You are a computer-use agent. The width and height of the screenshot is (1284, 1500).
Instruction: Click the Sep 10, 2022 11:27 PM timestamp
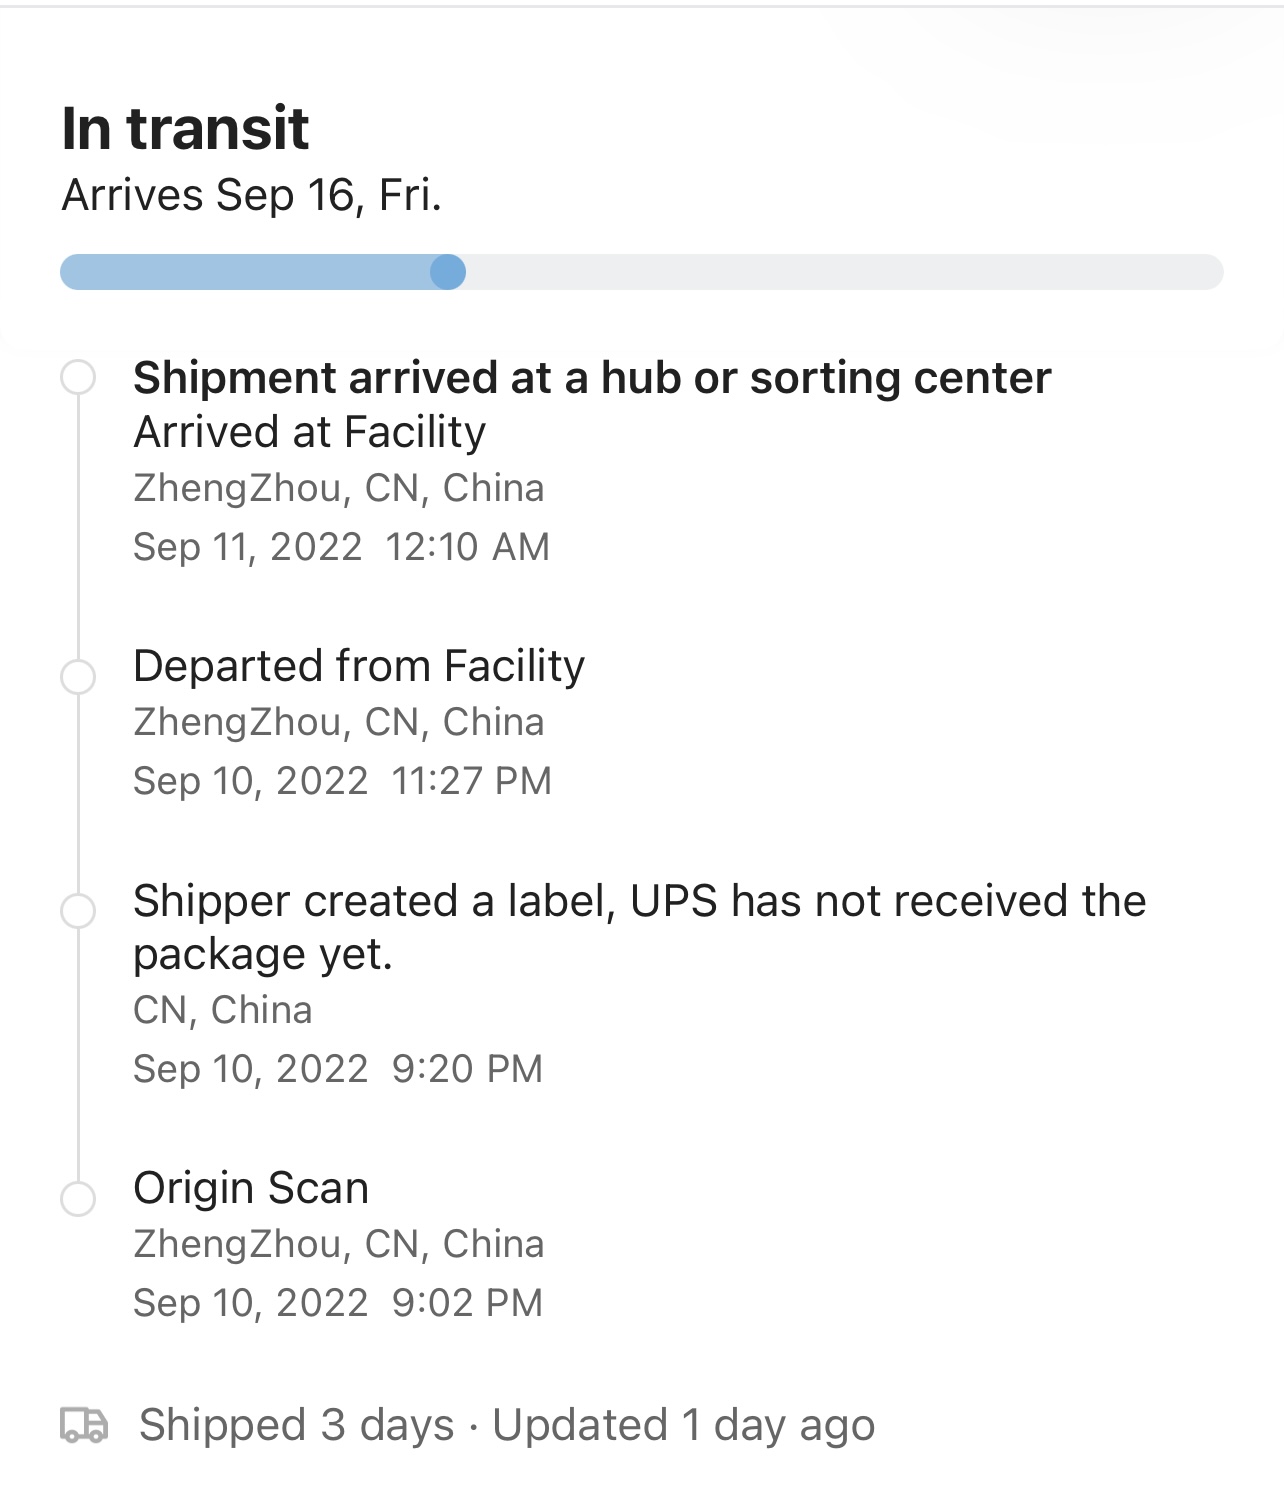click(342, 781)
